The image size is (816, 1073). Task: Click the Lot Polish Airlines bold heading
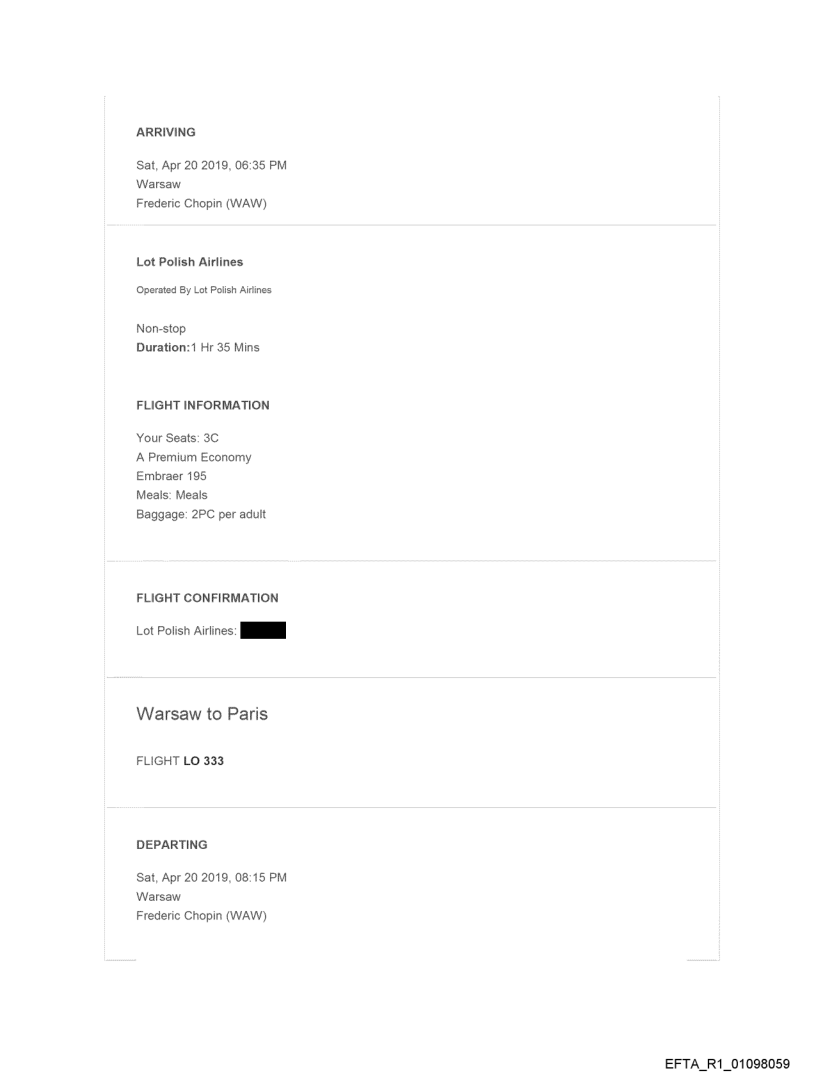pos(189,262)
